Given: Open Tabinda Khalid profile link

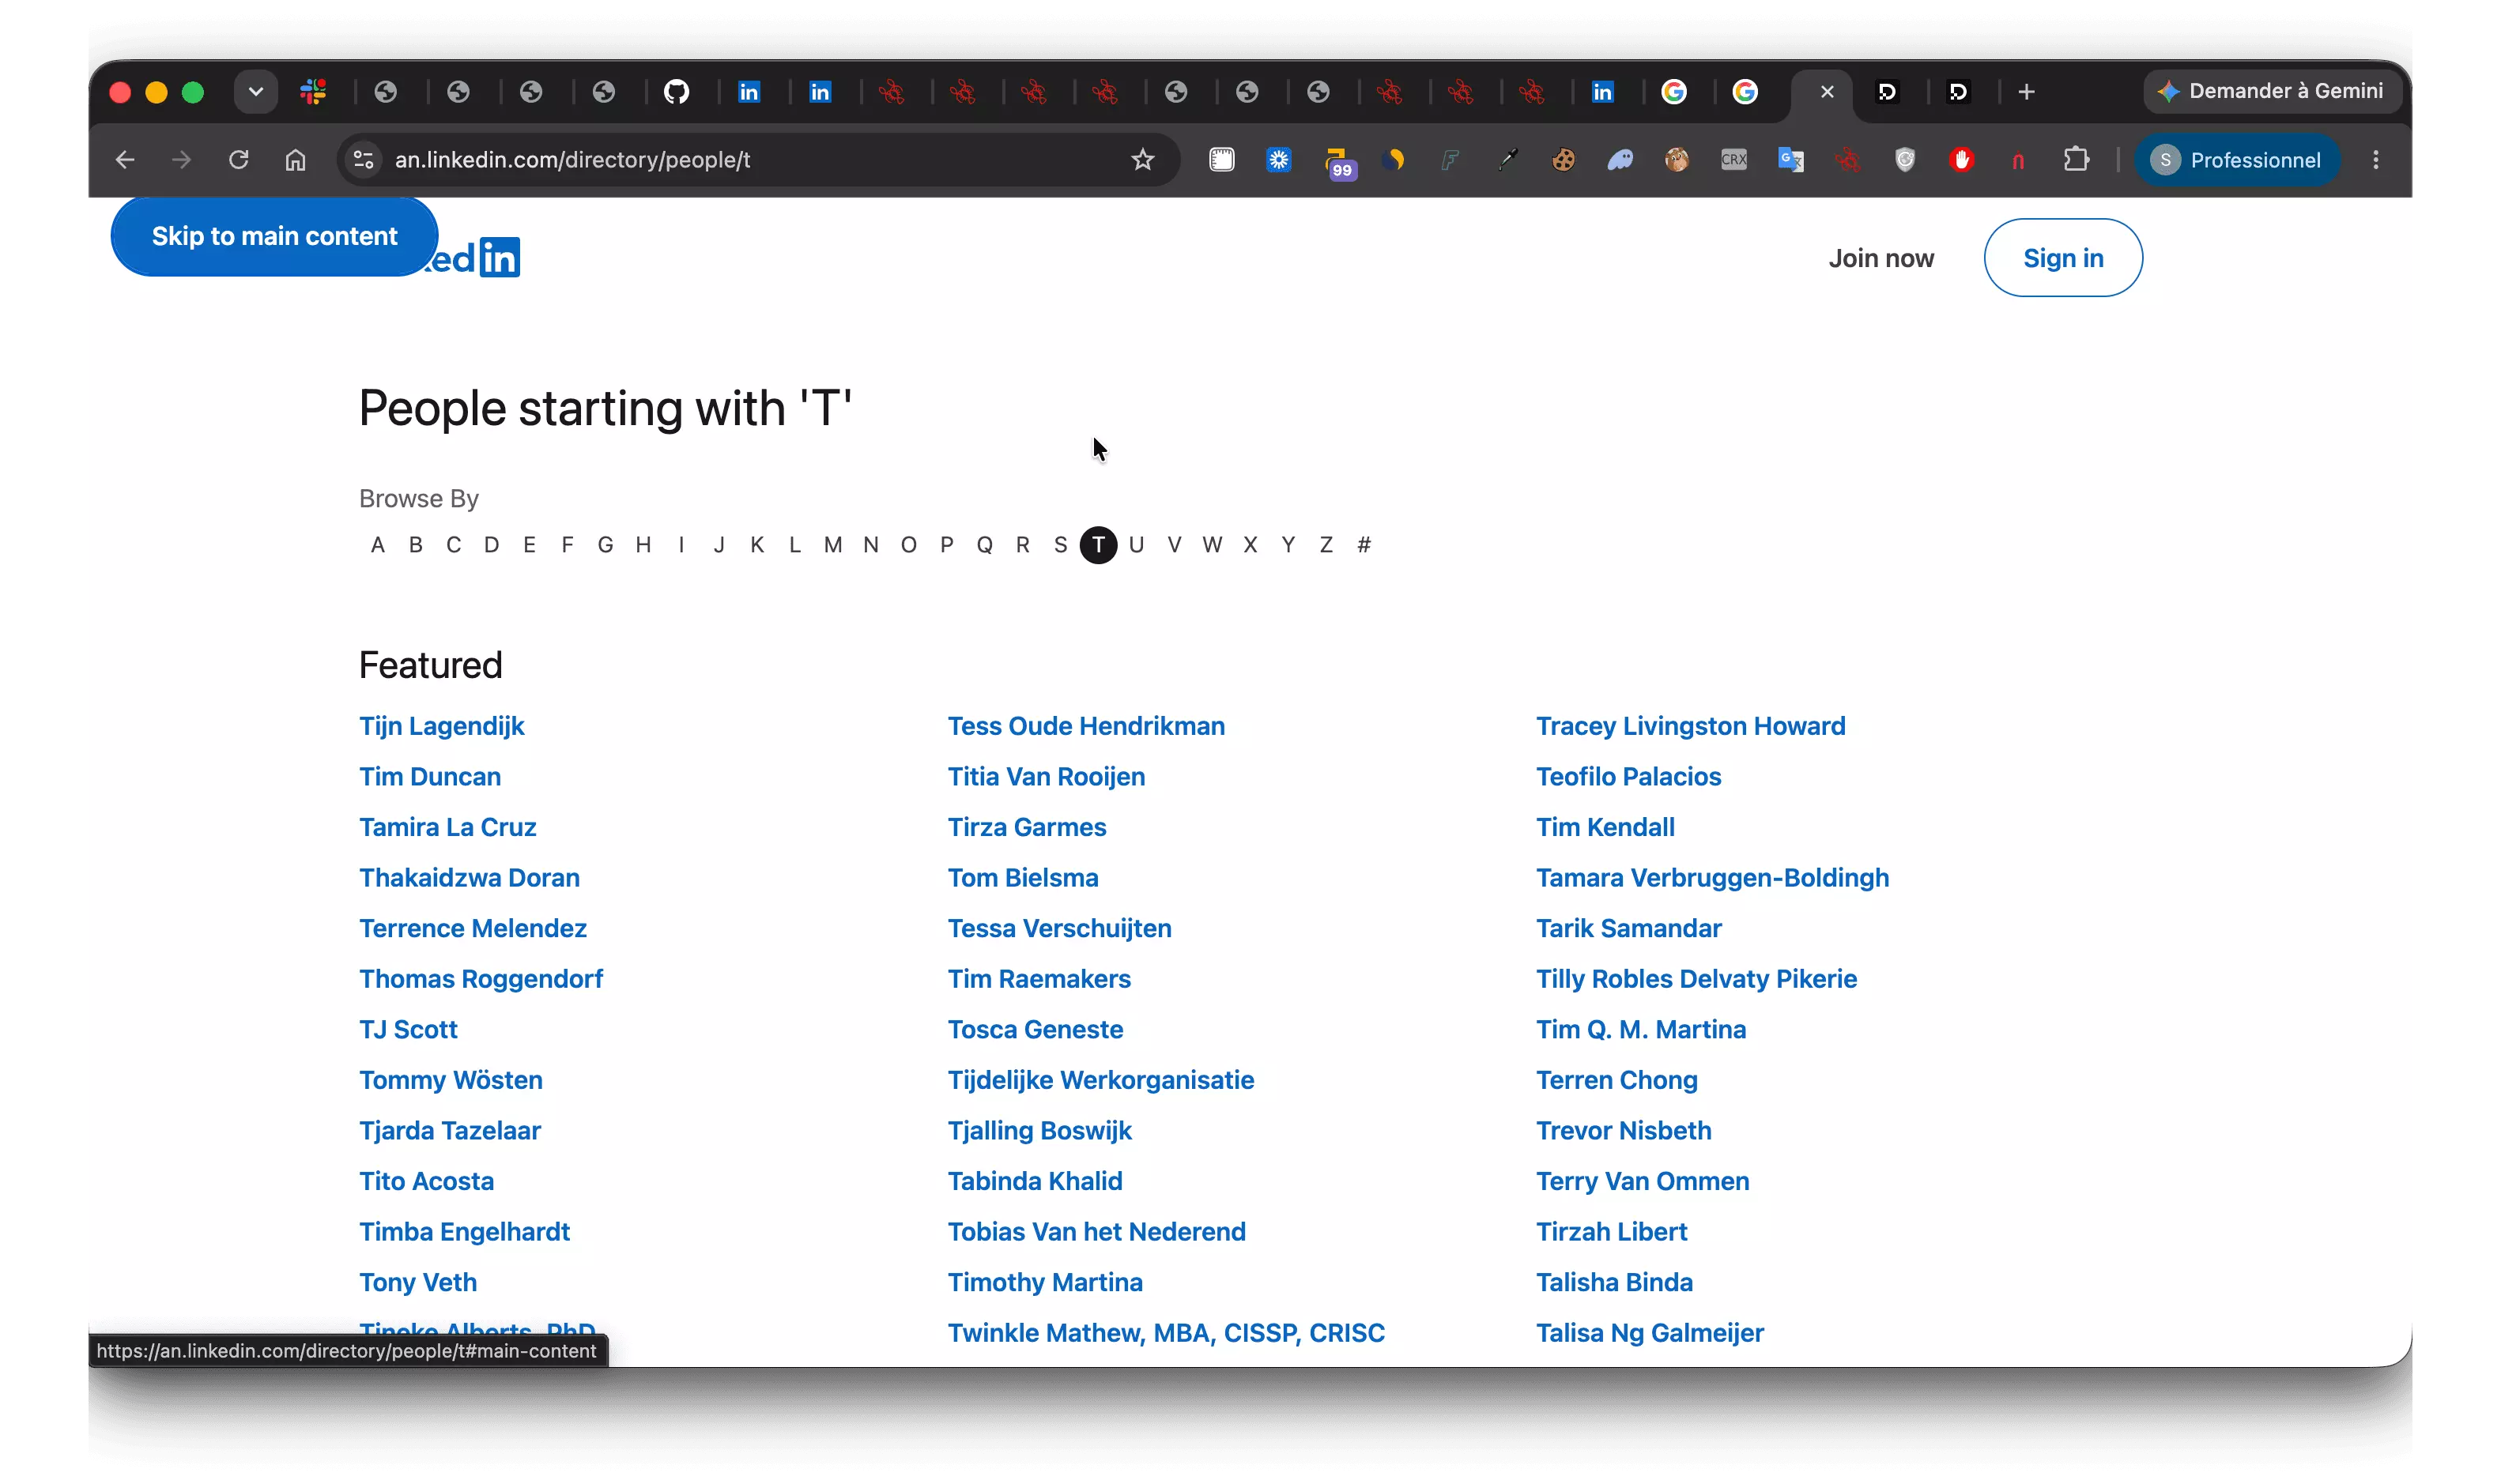Looking at the screenshot, I should click(x=1035, y=1181).
